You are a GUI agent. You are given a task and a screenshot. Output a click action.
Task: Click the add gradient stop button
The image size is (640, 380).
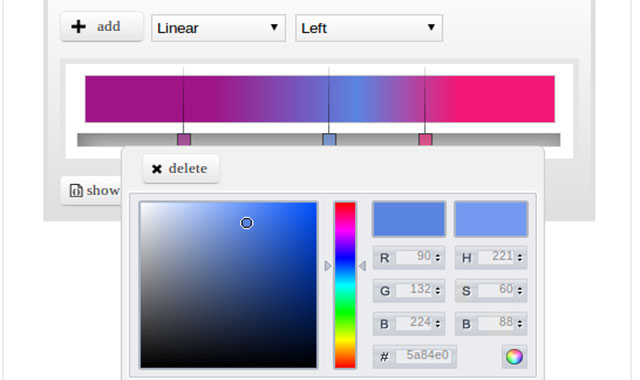pyautogui.click(x=102, y=27)
